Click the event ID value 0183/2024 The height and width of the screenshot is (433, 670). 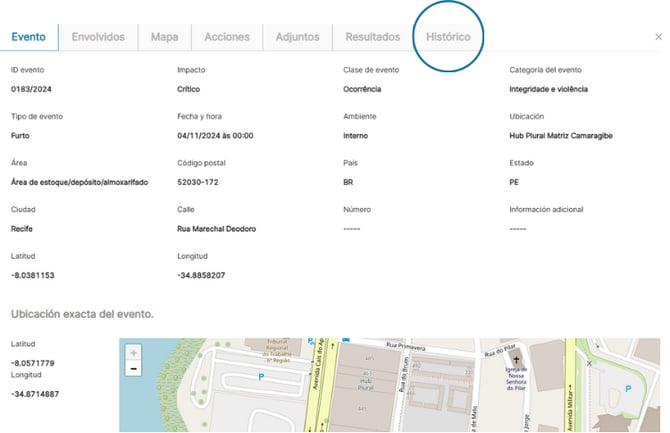[30, 89]
